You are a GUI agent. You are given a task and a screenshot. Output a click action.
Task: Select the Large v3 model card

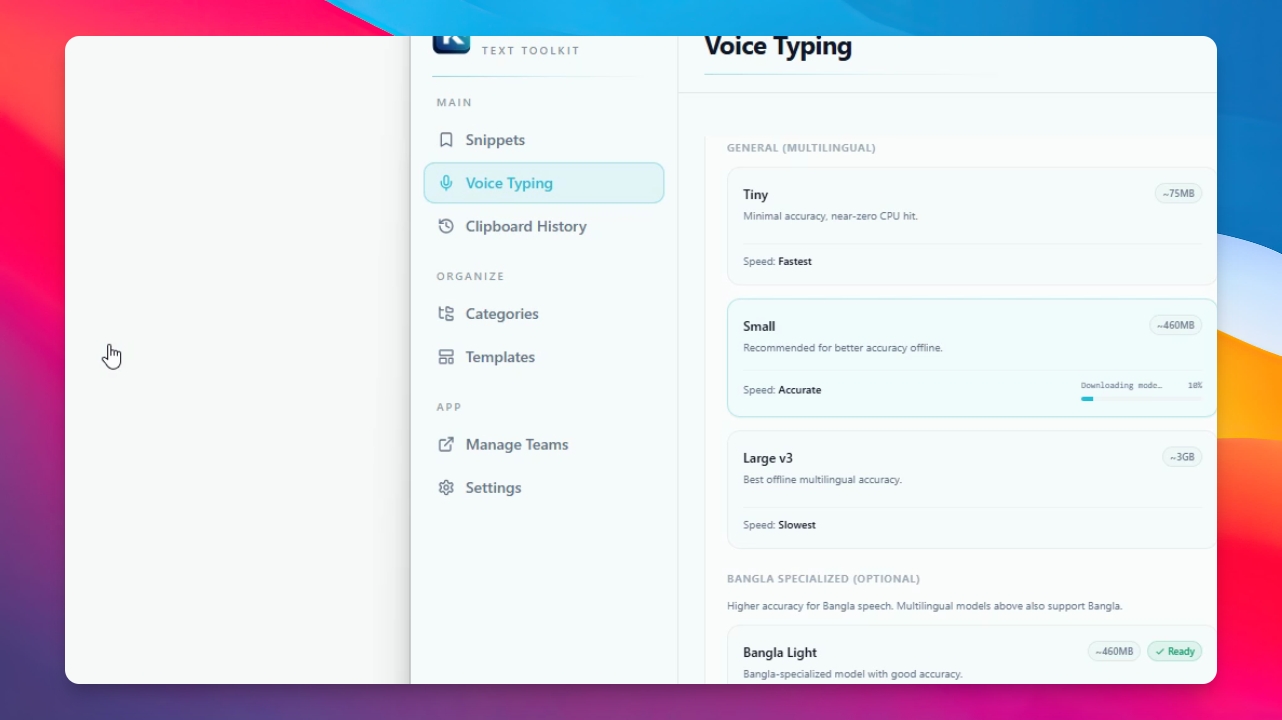972,490
